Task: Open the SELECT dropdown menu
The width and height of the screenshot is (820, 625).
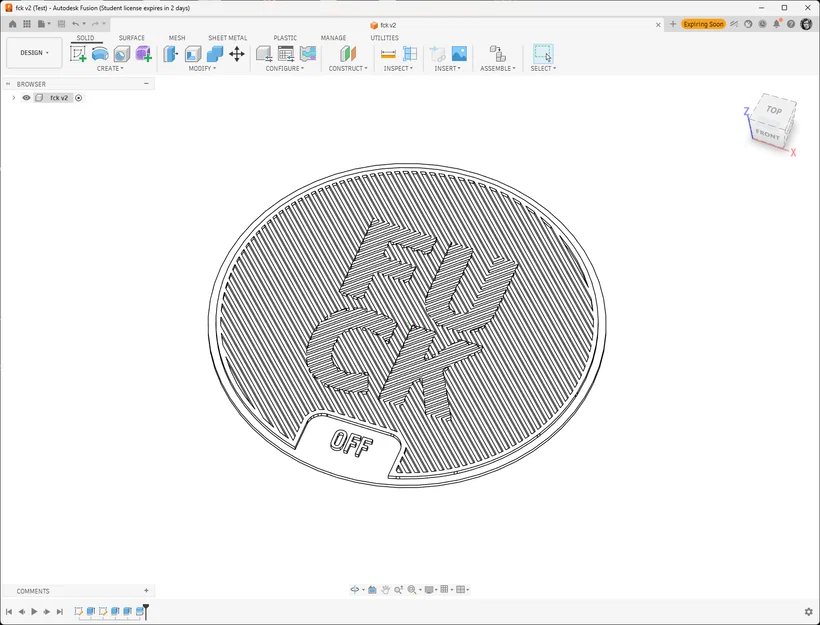Action: (543, 69)
